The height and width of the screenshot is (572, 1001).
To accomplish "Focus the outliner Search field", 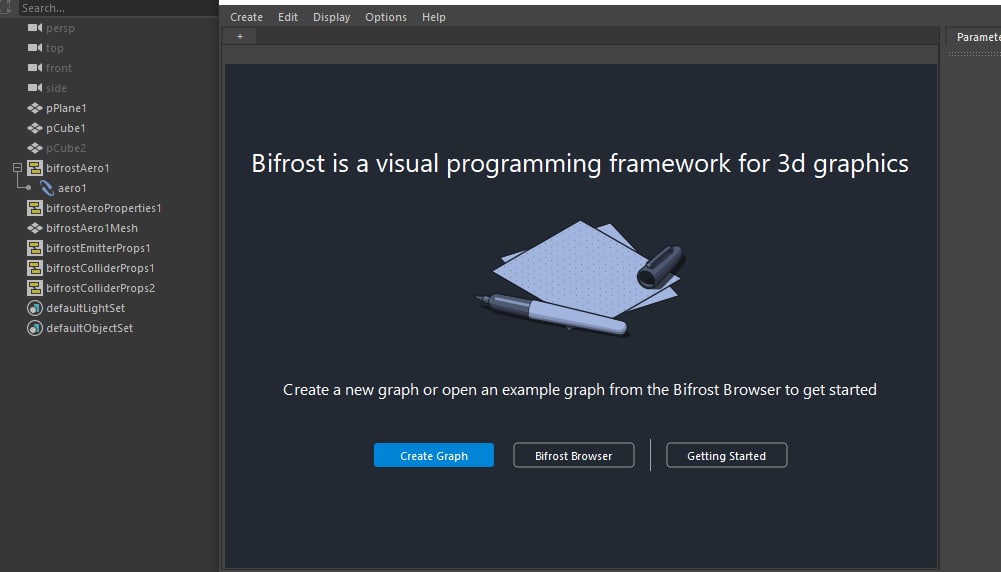I will (118, 8).
